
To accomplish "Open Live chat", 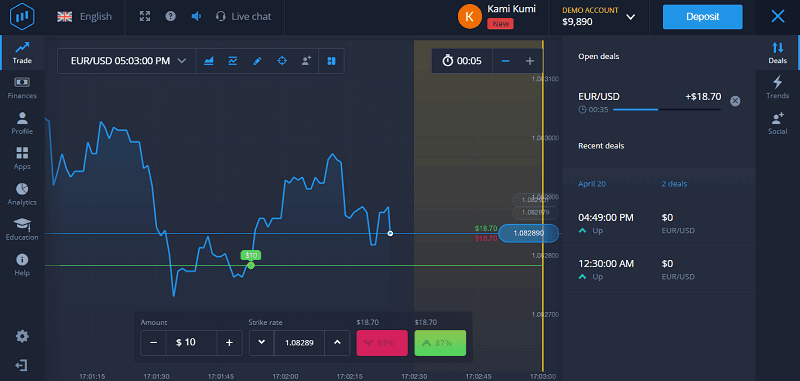I will [x=243, y=17].
